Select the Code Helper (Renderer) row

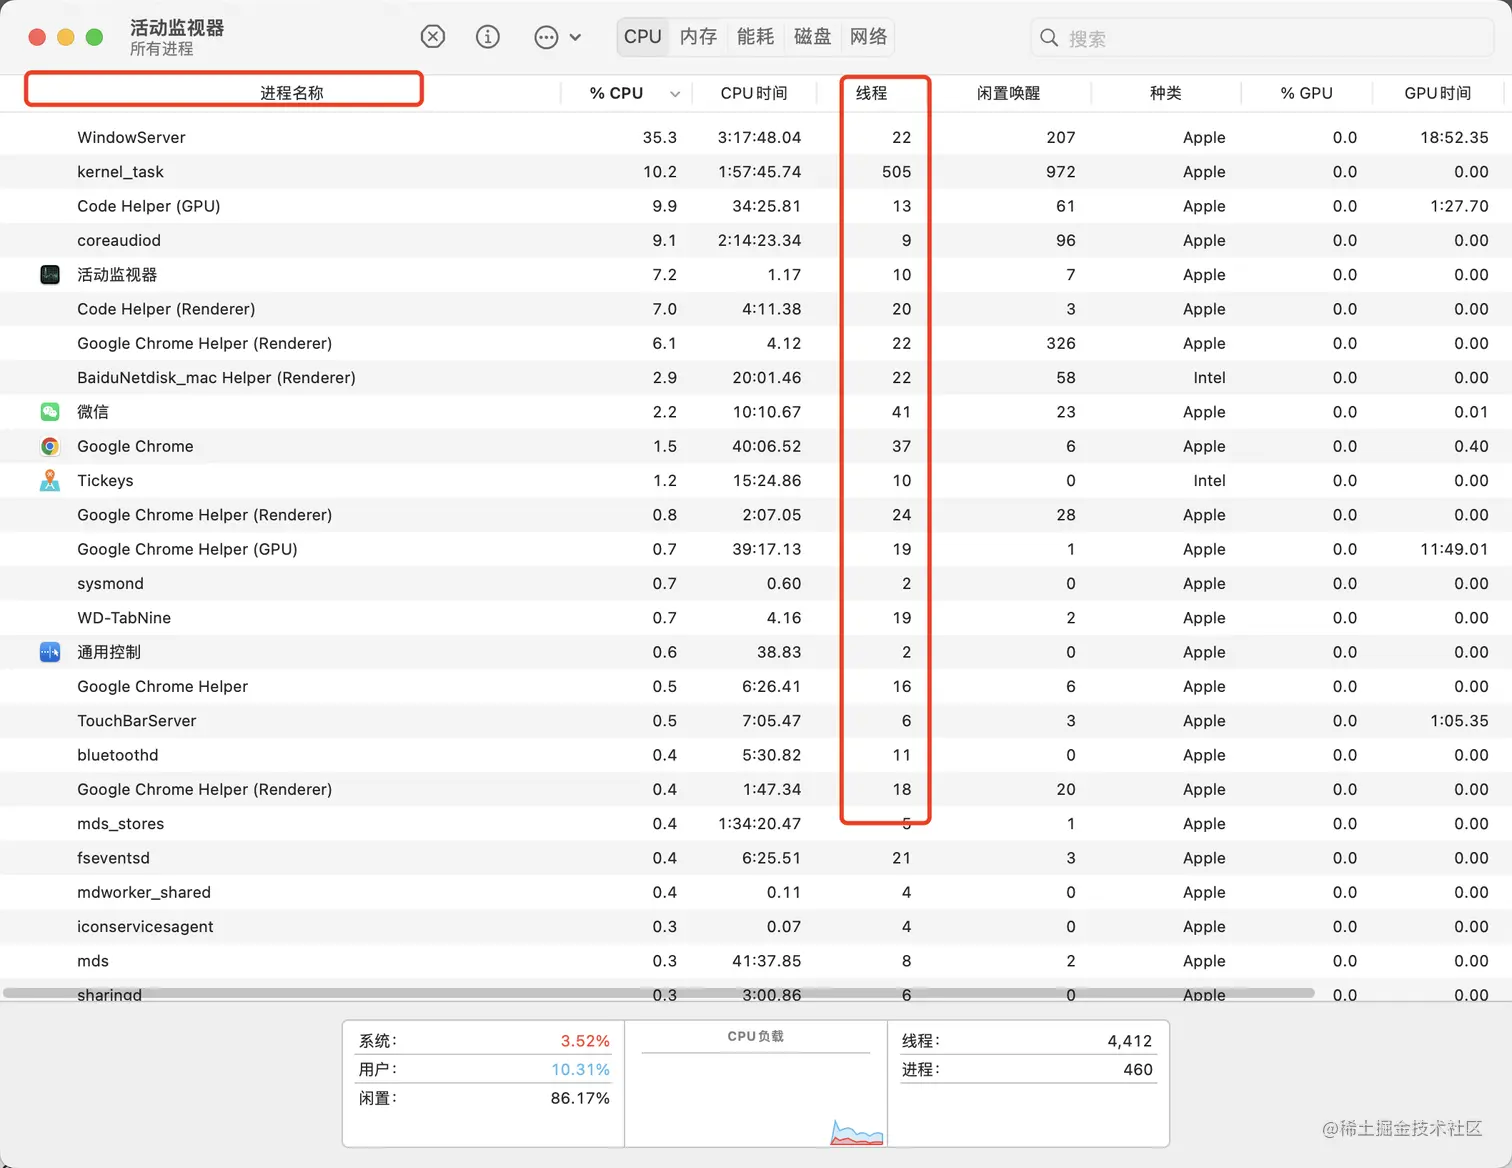756,309
